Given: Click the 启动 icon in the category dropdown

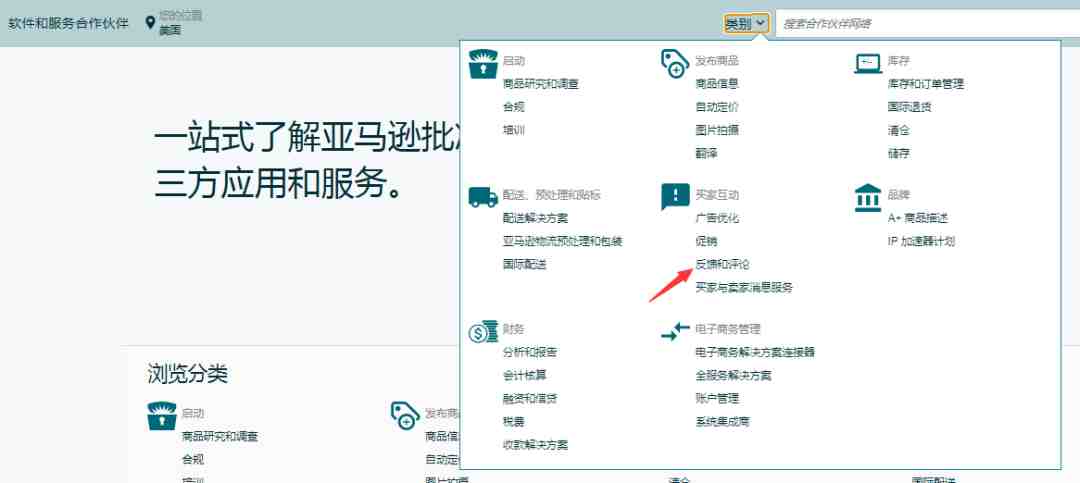Looking at the screenshot, I should coord(483,64).
